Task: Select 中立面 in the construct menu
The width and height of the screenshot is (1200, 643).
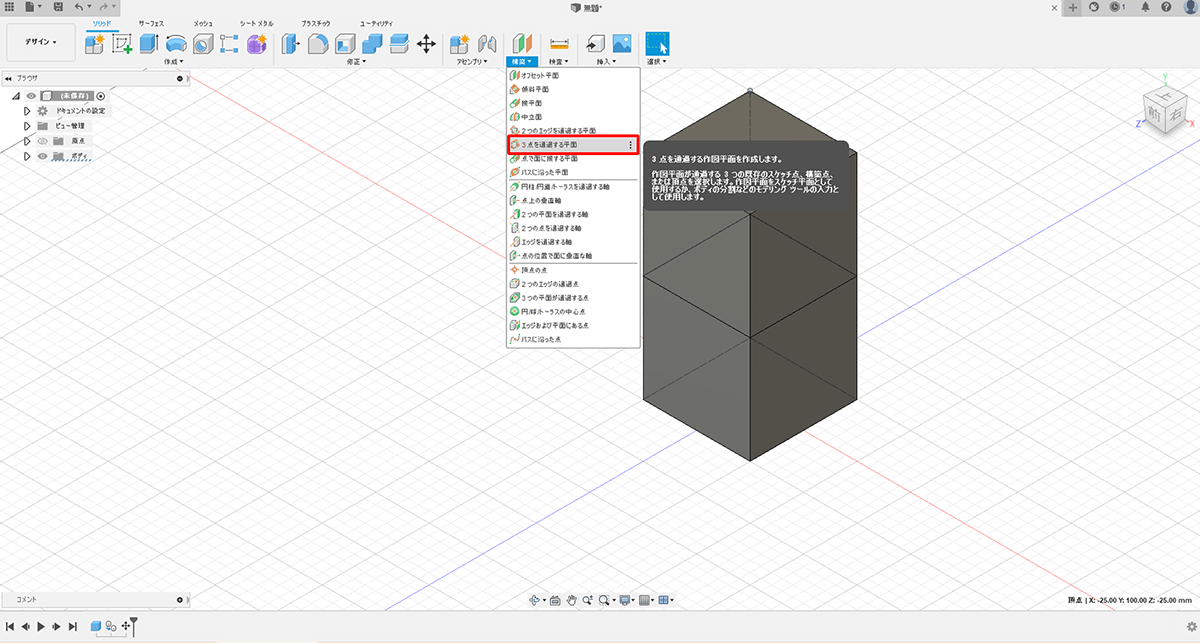Action: pyautogui.click(x=530, y=117)
